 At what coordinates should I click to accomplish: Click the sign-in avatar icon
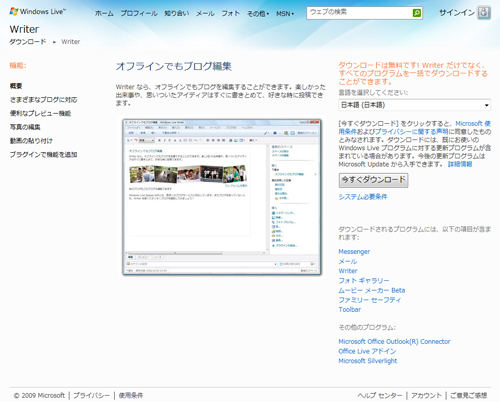pyautogui.click(x=484, y=13)
